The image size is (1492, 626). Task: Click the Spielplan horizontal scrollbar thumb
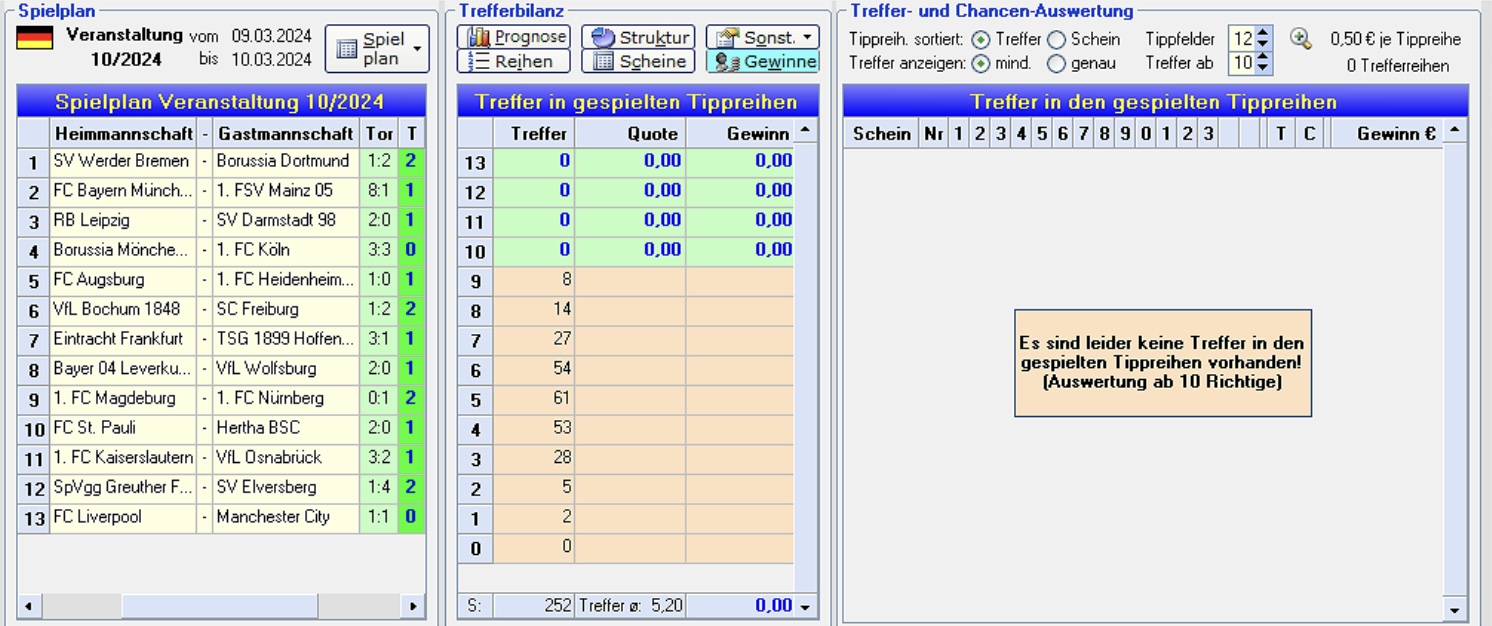click(x=220, y=606)
